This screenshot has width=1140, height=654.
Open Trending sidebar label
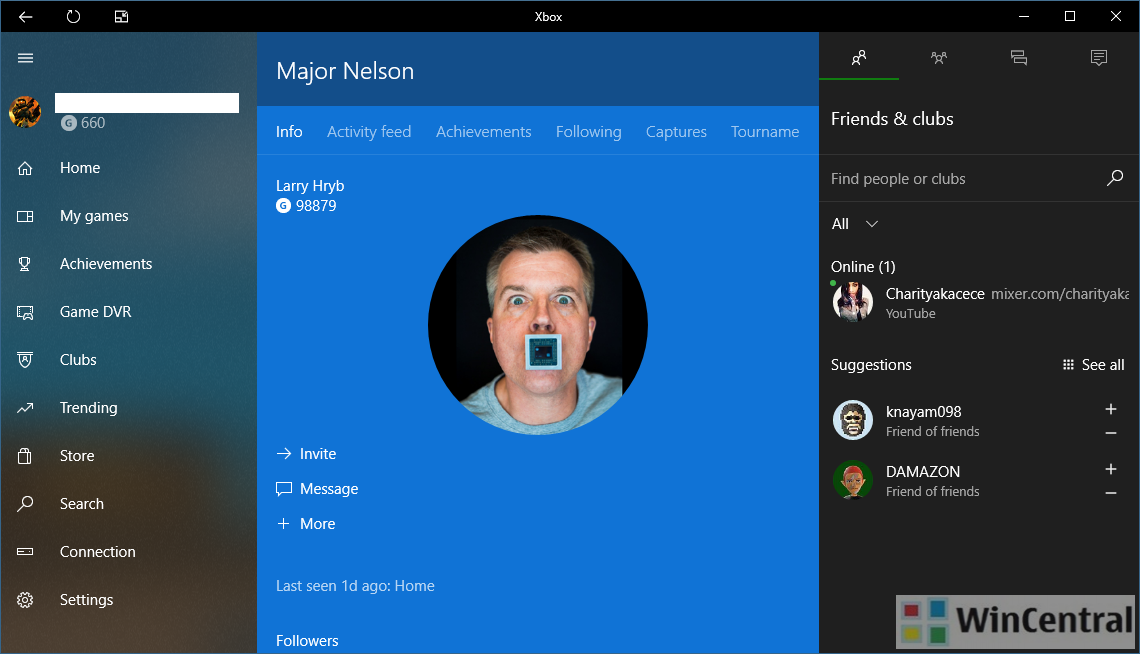pyautogui.click(x=89, y=408)
